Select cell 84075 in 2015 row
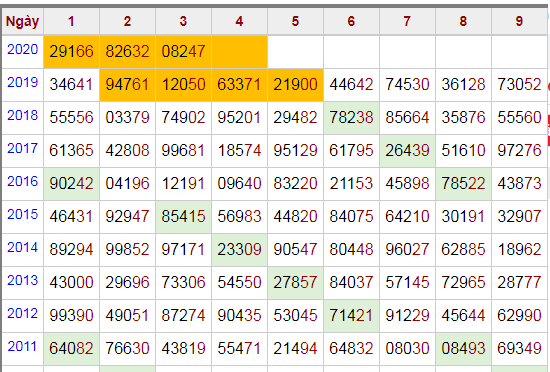The height and width of the screenshot is (372, 550). pyautogui.click(x=351, y=216)
